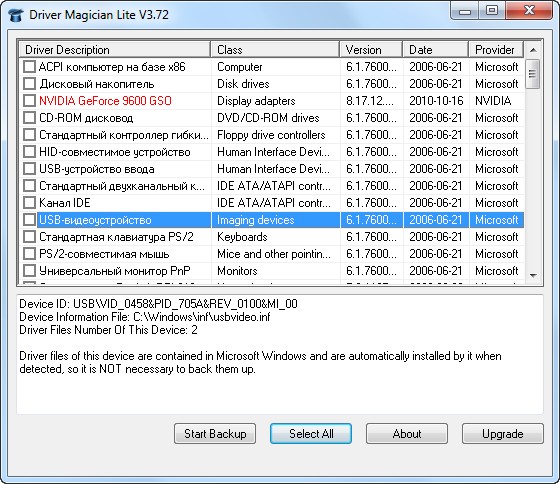
Task: Click the Floppy drive controllers class cell
Action: [271, 135]
